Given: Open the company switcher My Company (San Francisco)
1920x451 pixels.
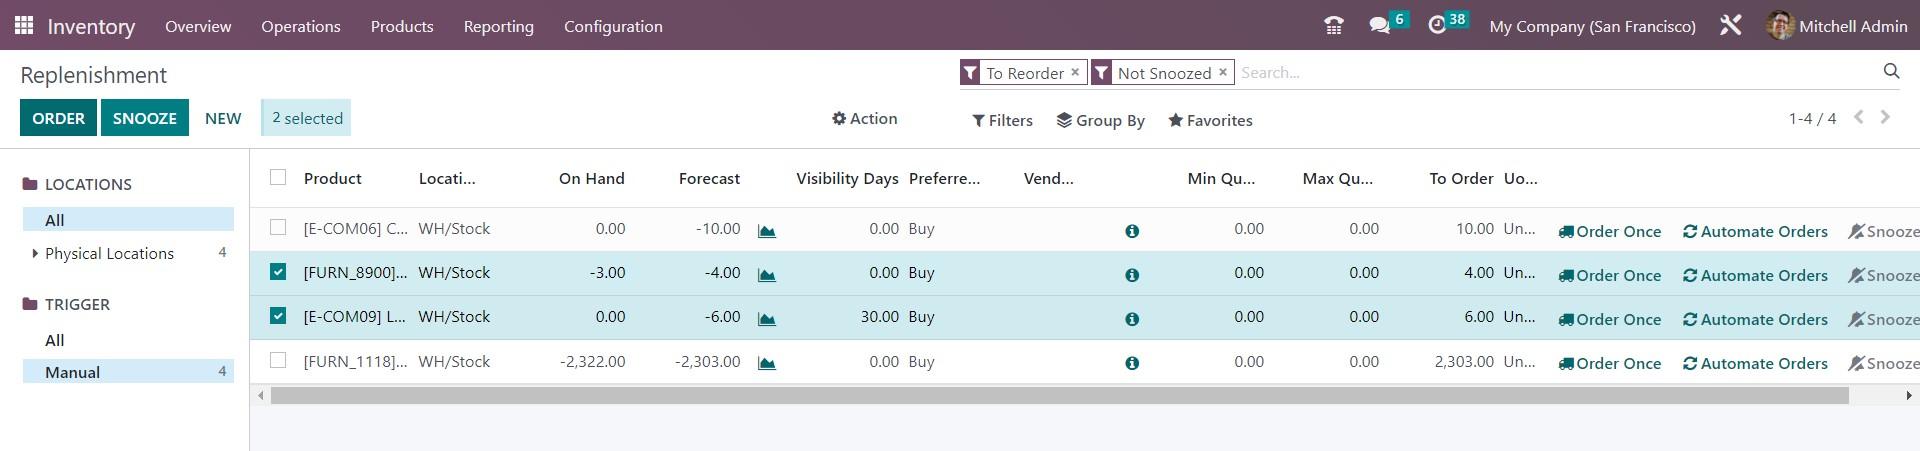Looking at the screenshot, I should (x=1592, y=26).
